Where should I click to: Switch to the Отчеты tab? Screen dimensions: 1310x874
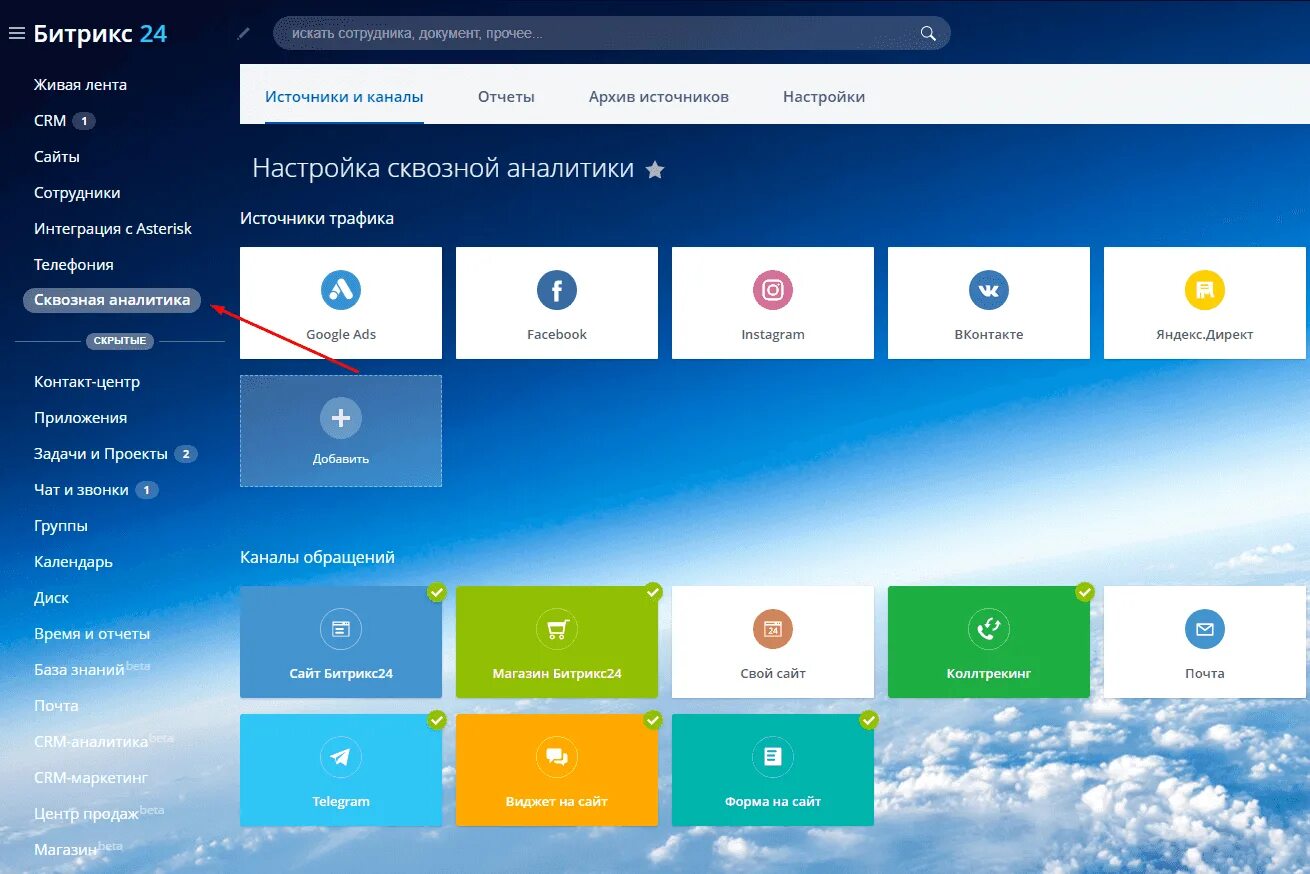pos(506,96)
